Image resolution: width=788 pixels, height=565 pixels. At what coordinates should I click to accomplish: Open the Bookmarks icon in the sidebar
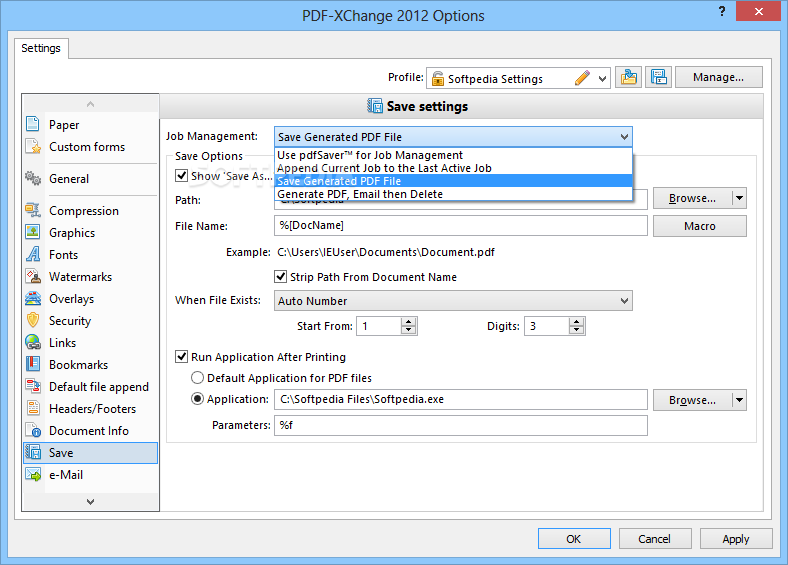[34, 365]
